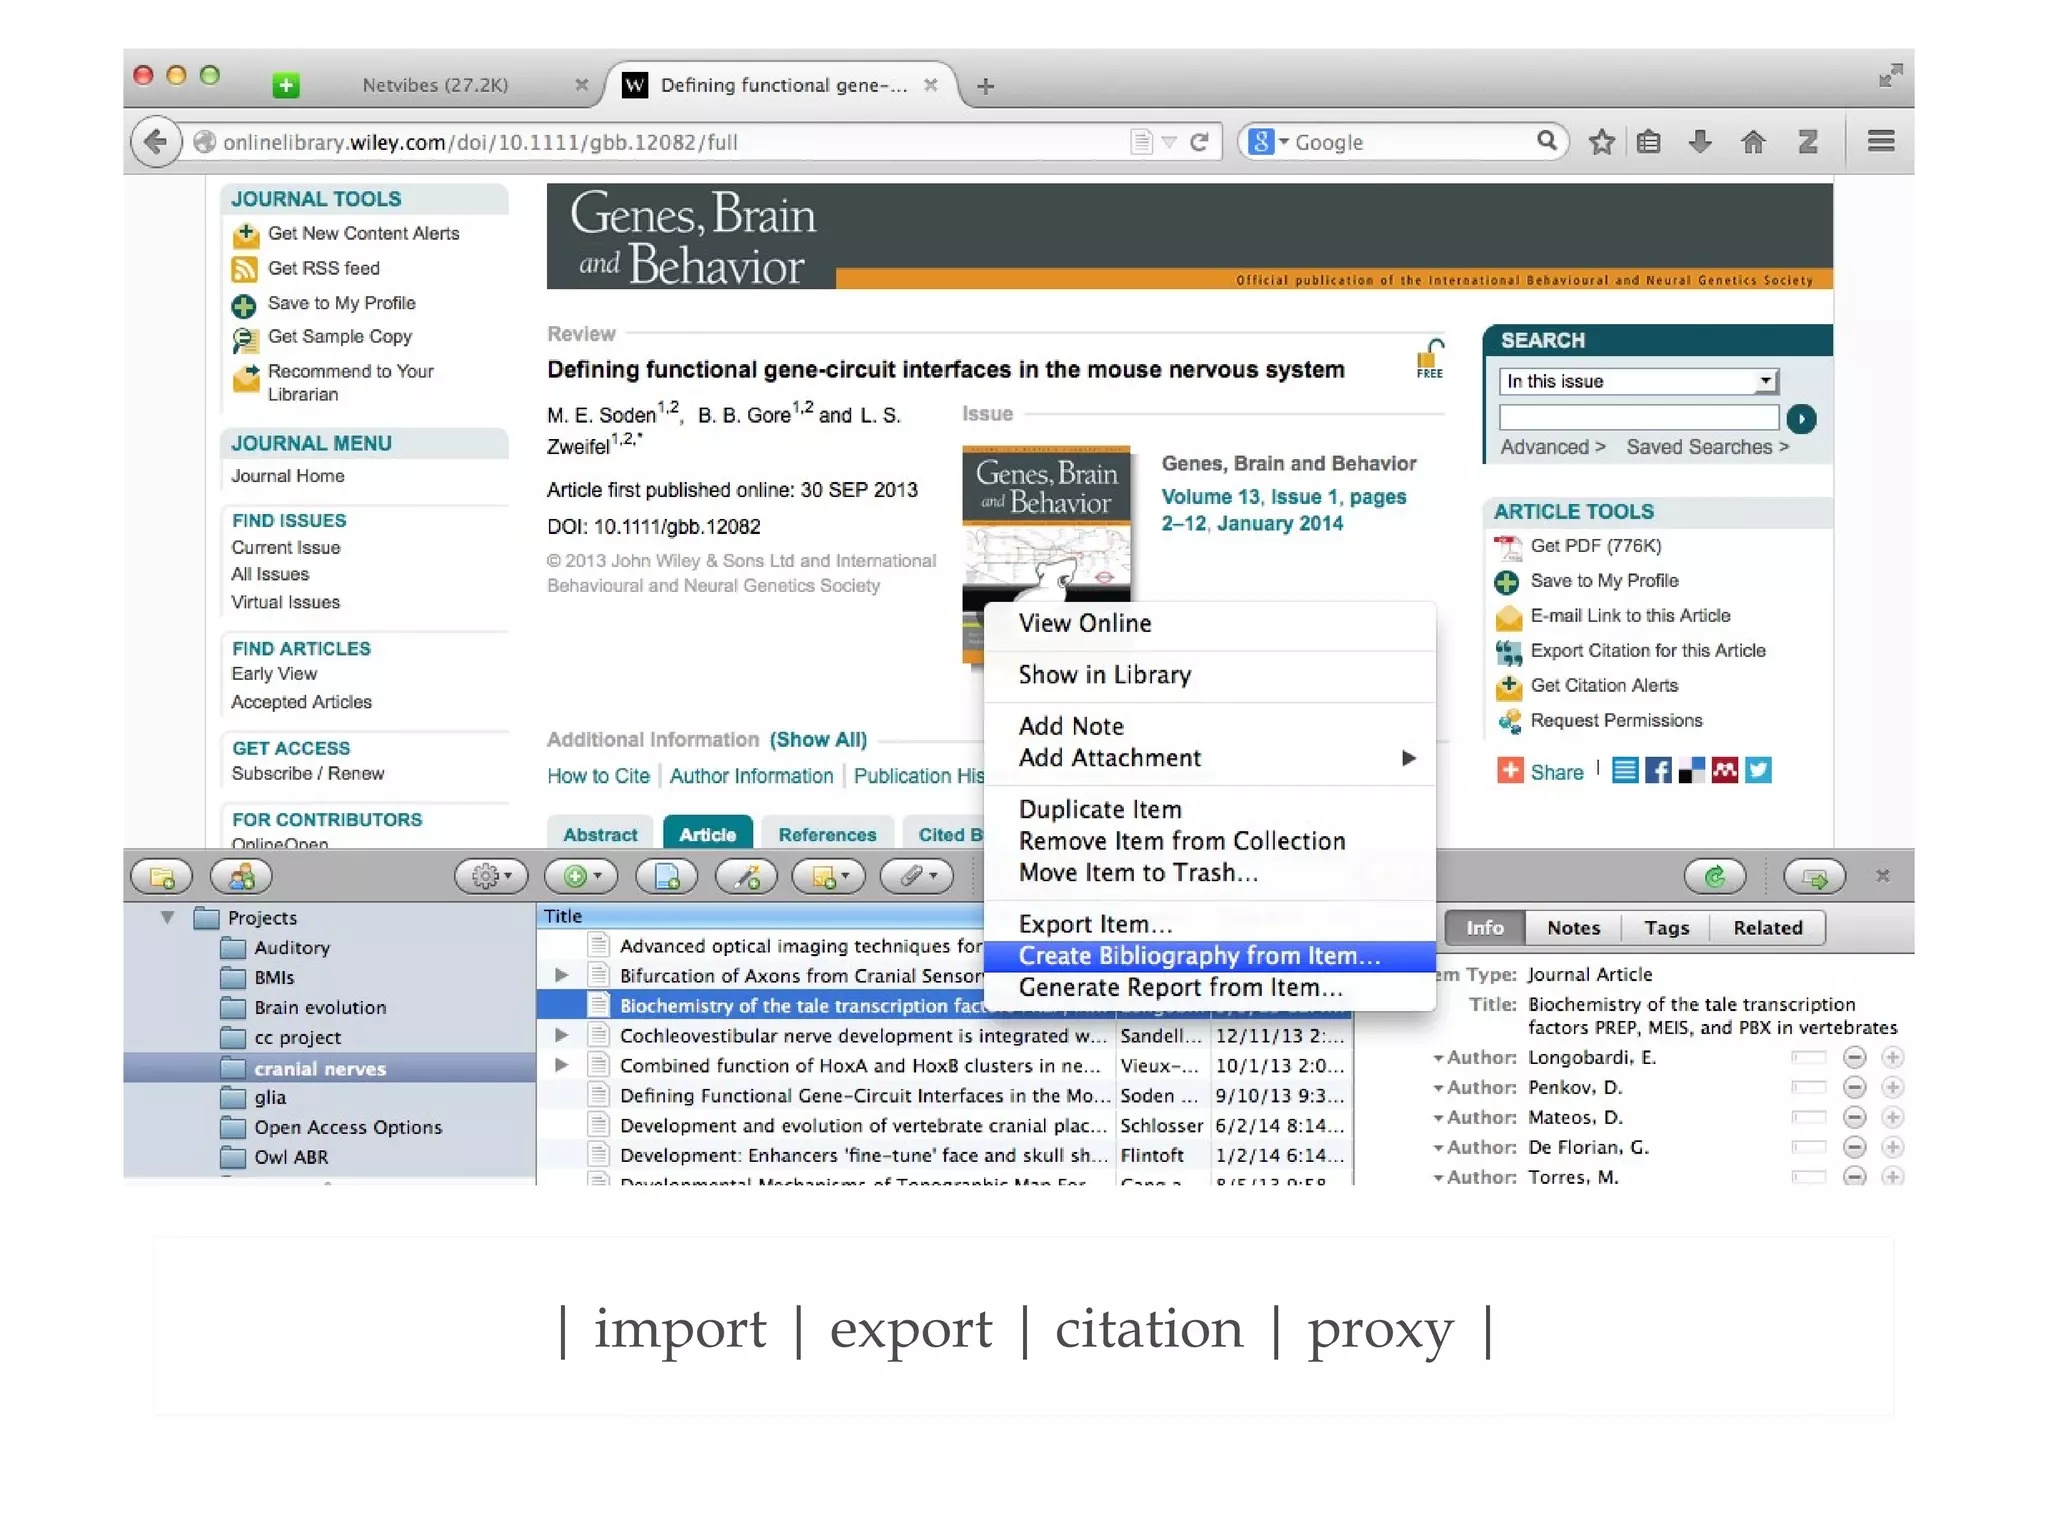The height and width of the screenshot is (1536, 2048).
Task: Open the Zotero Attachment paperclip dropdown
Action: (917, 877)
